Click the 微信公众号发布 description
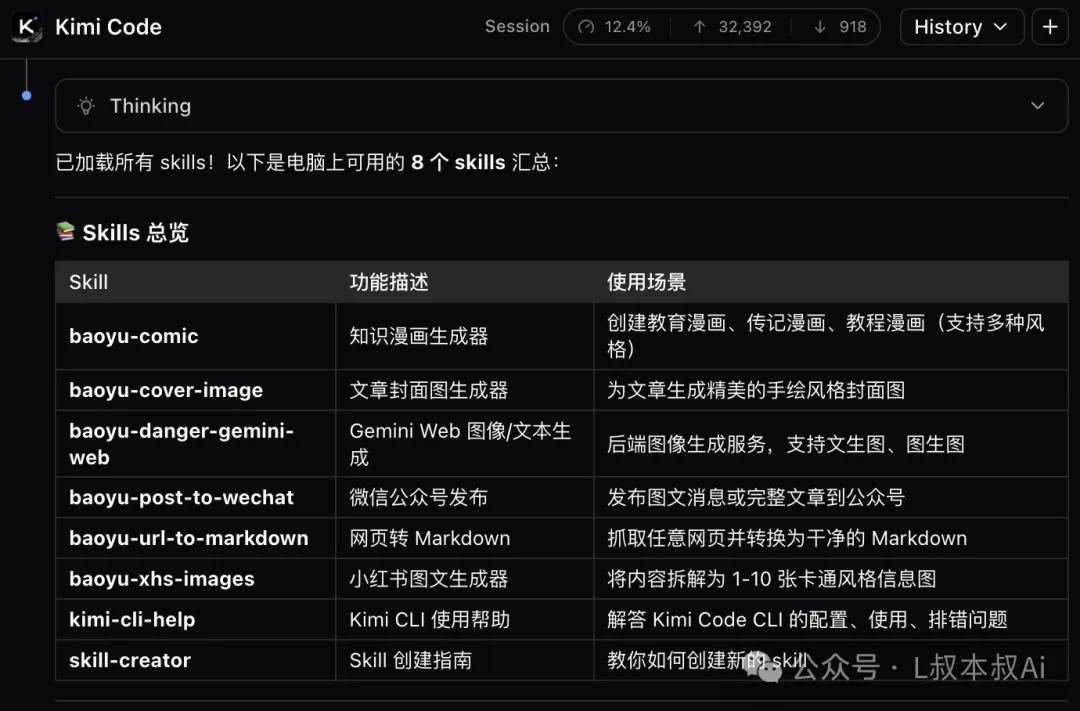Image resolution: width=1080 pixels, height=711 pixels. click(419, 497)
